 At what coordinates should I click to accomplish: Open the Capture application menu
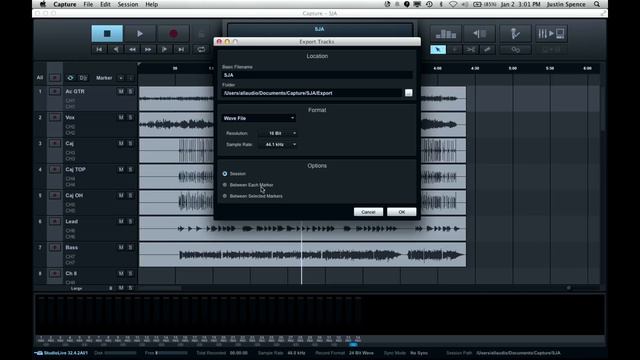click(x=64, y=4)
